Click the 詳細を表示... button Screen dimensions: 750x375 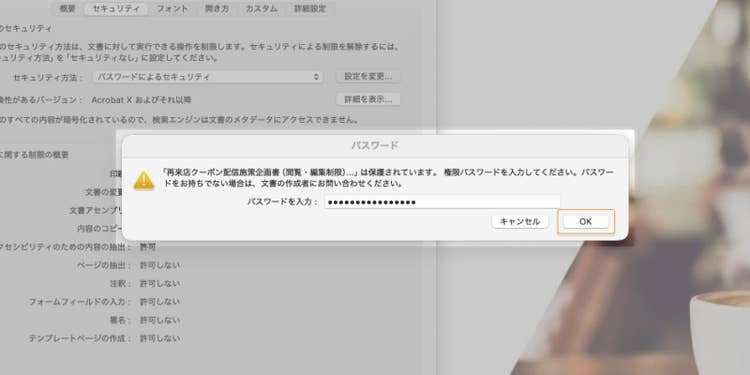pyautogui.click(x=368, y=99)
